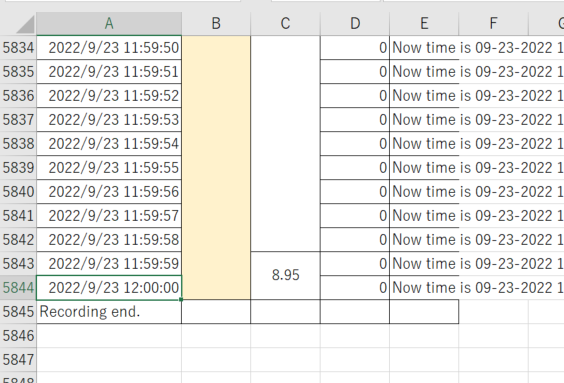Click the empty cell C5845
Image resolution: width=564 pixels, height=383 pixels.
[285, 312]
